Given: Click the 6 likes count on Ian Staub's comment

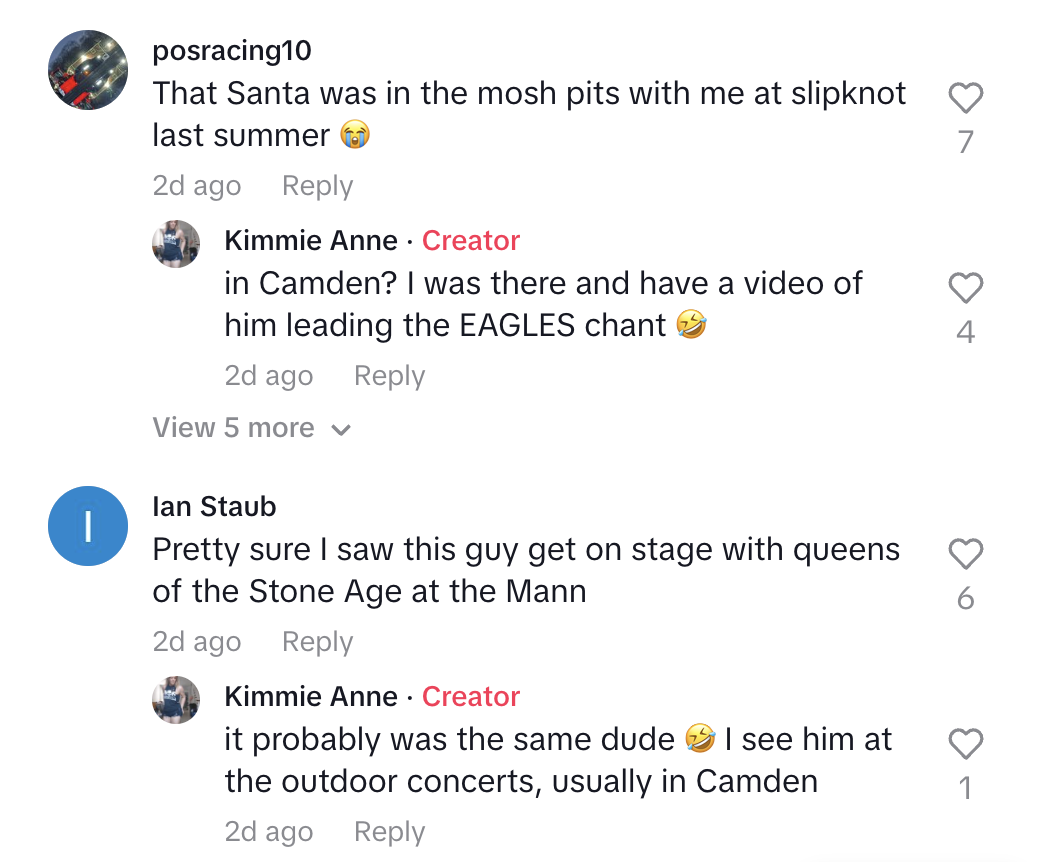Looking at the screenshot, I should pyautogui.click(x=965, y=598).
